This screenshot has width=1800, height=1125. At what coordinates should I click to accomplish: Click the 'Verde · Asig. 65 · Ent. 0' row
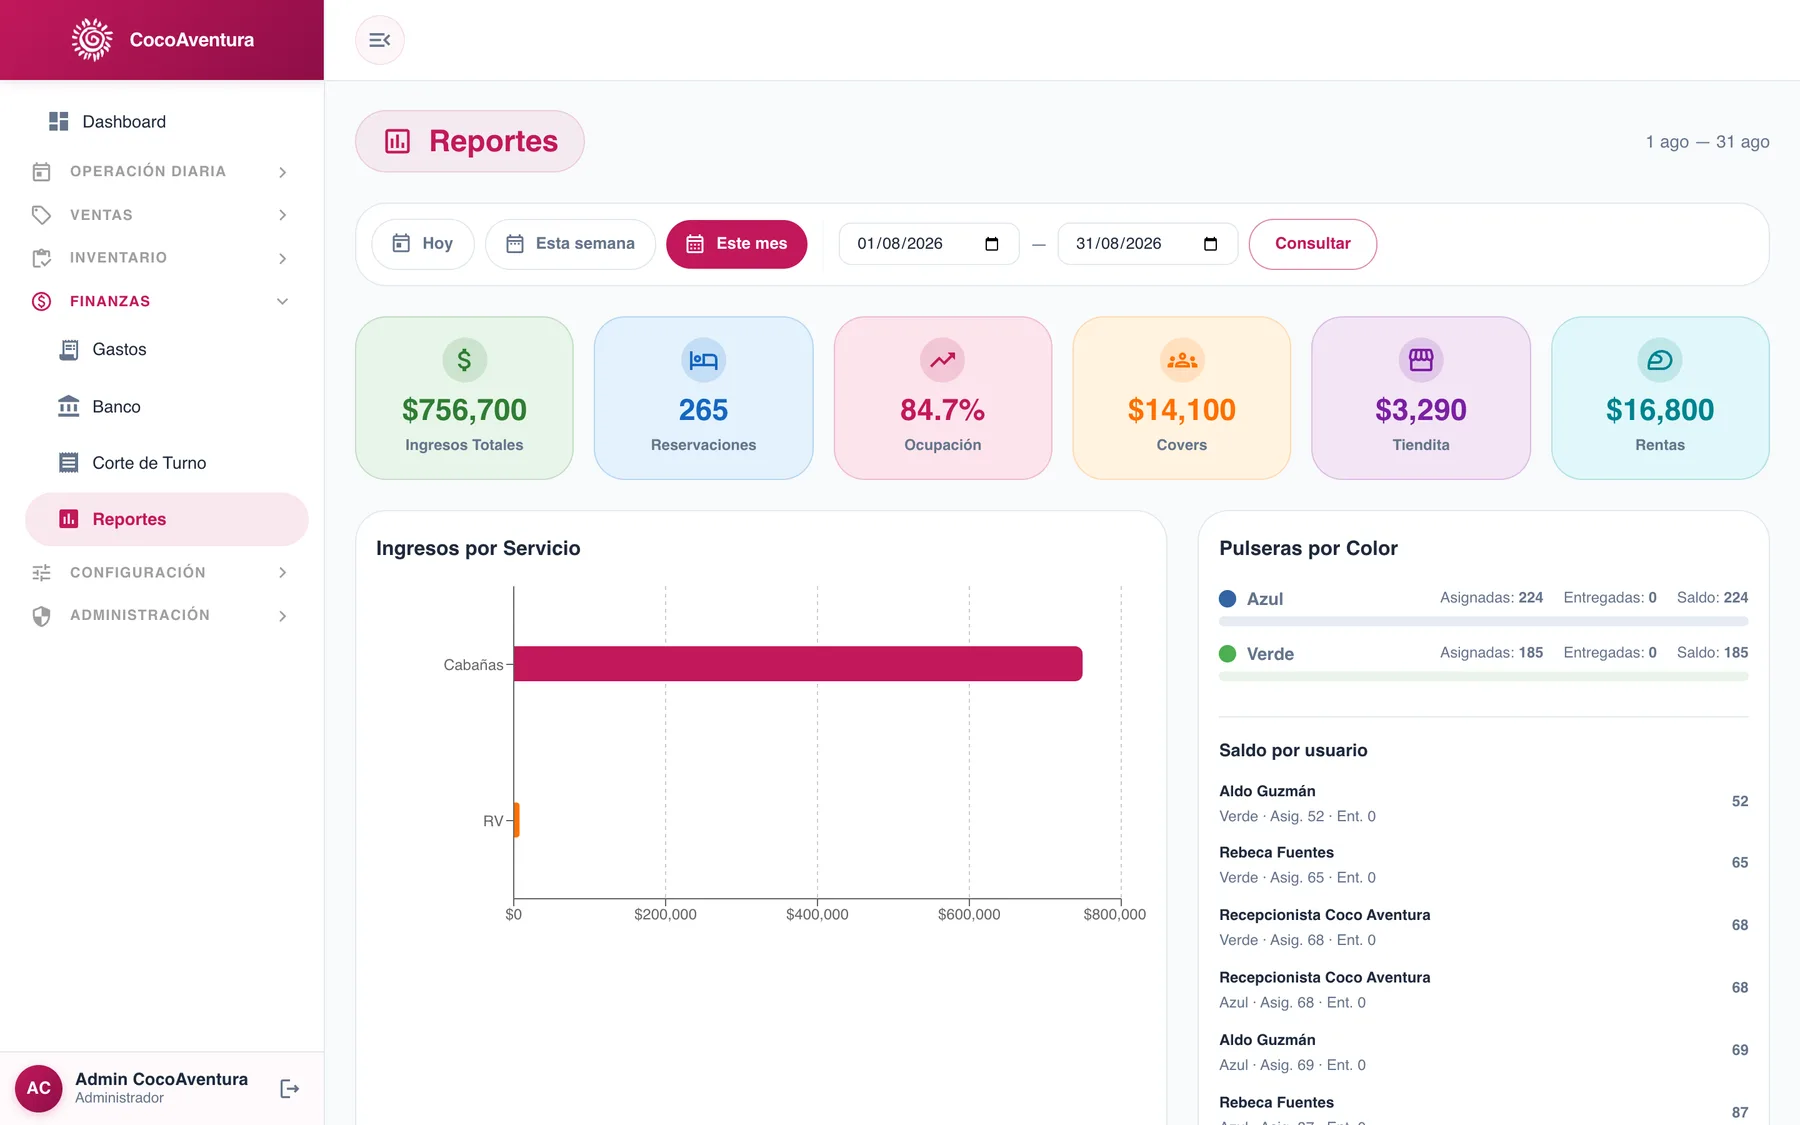1298,877
